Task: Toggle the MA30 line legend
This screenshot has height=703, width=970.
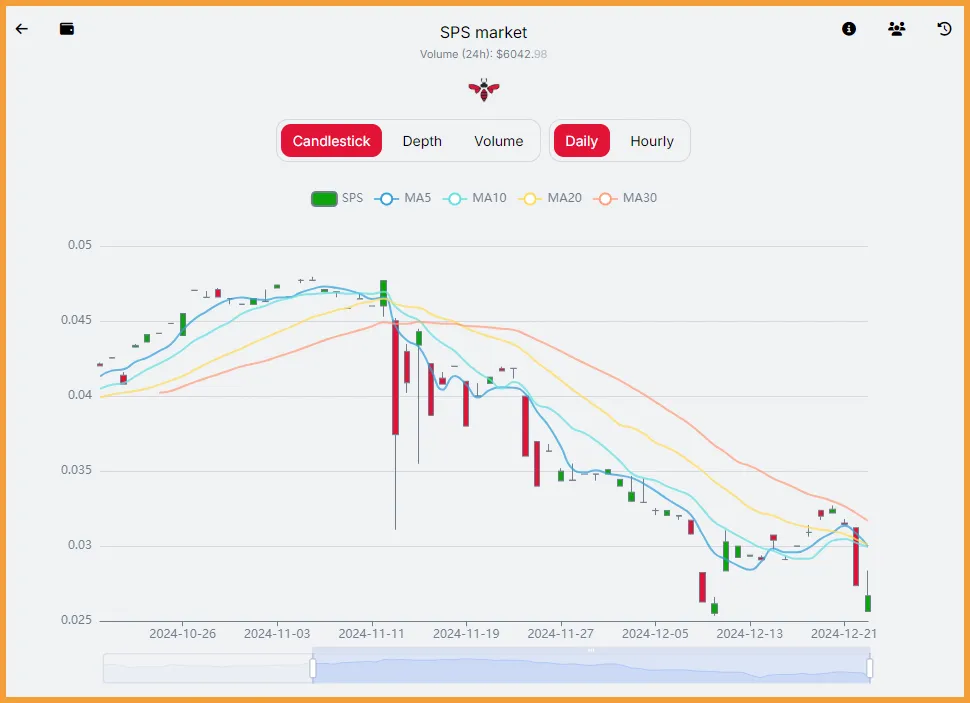Action: (x=625, y=198)
